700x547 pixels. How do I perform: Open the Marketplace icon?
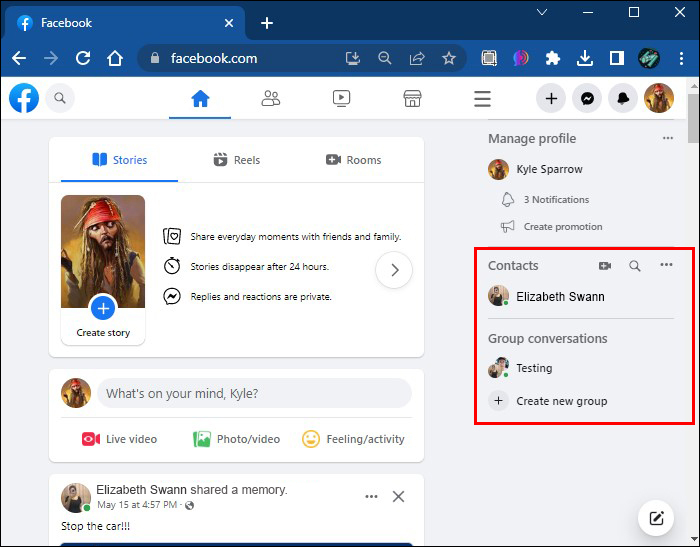pos(411,98)
